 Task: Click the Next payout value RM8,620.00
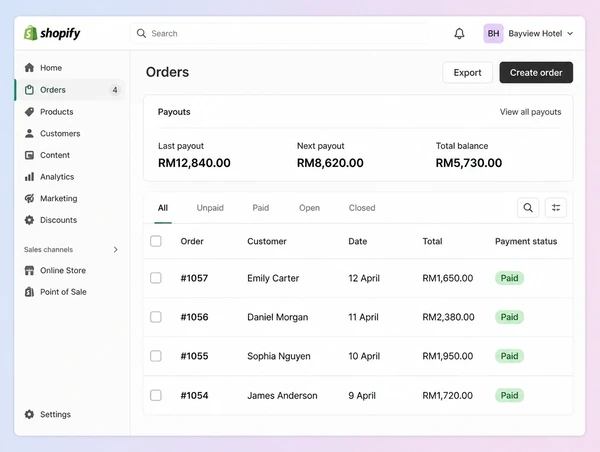click(x=330, y=163)
